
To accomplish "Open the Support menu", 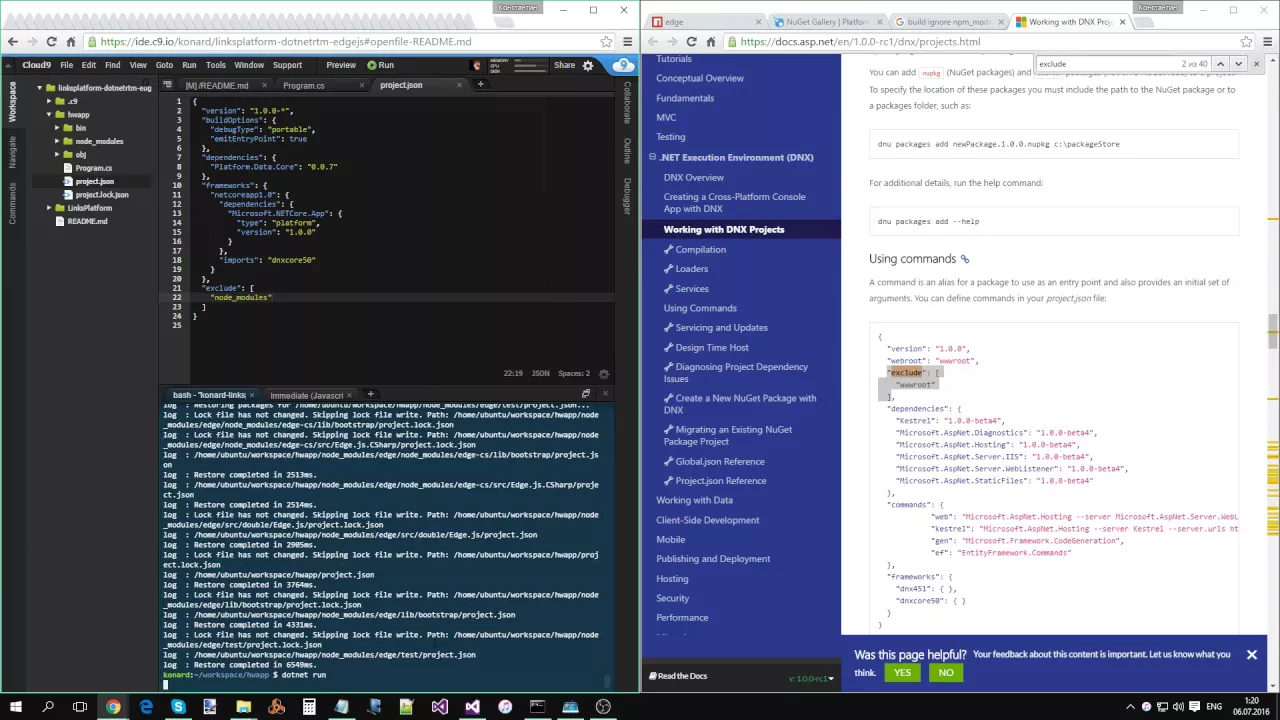I will (x=287, y=65).
